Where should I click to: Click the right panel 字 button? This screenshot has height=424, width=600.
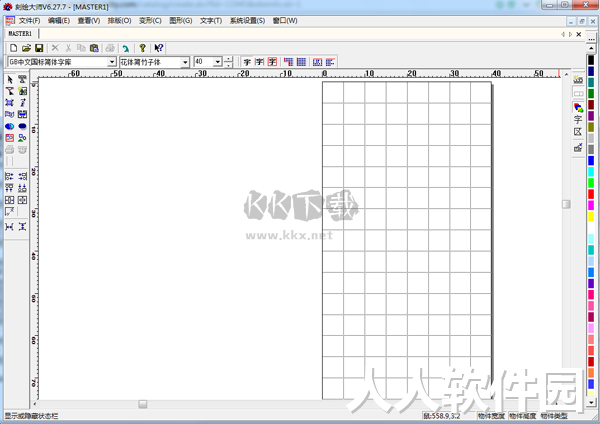click(x=578, y=119)
